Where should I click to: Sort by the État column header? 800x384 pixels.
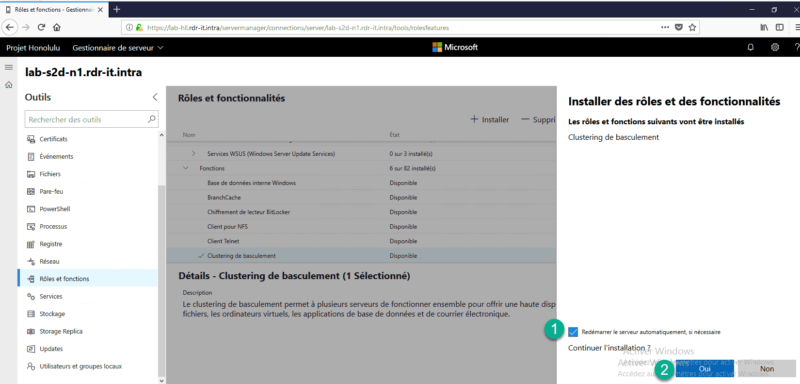(394, 135)
